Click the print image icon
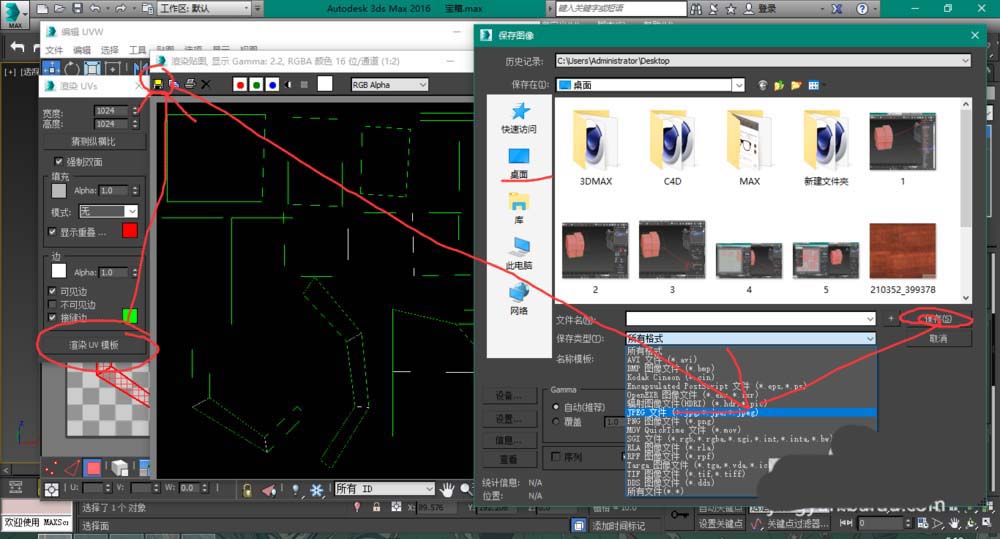The width and height of the screenshot is (1000, 539). pyautogui.click(x=190, y=84)
